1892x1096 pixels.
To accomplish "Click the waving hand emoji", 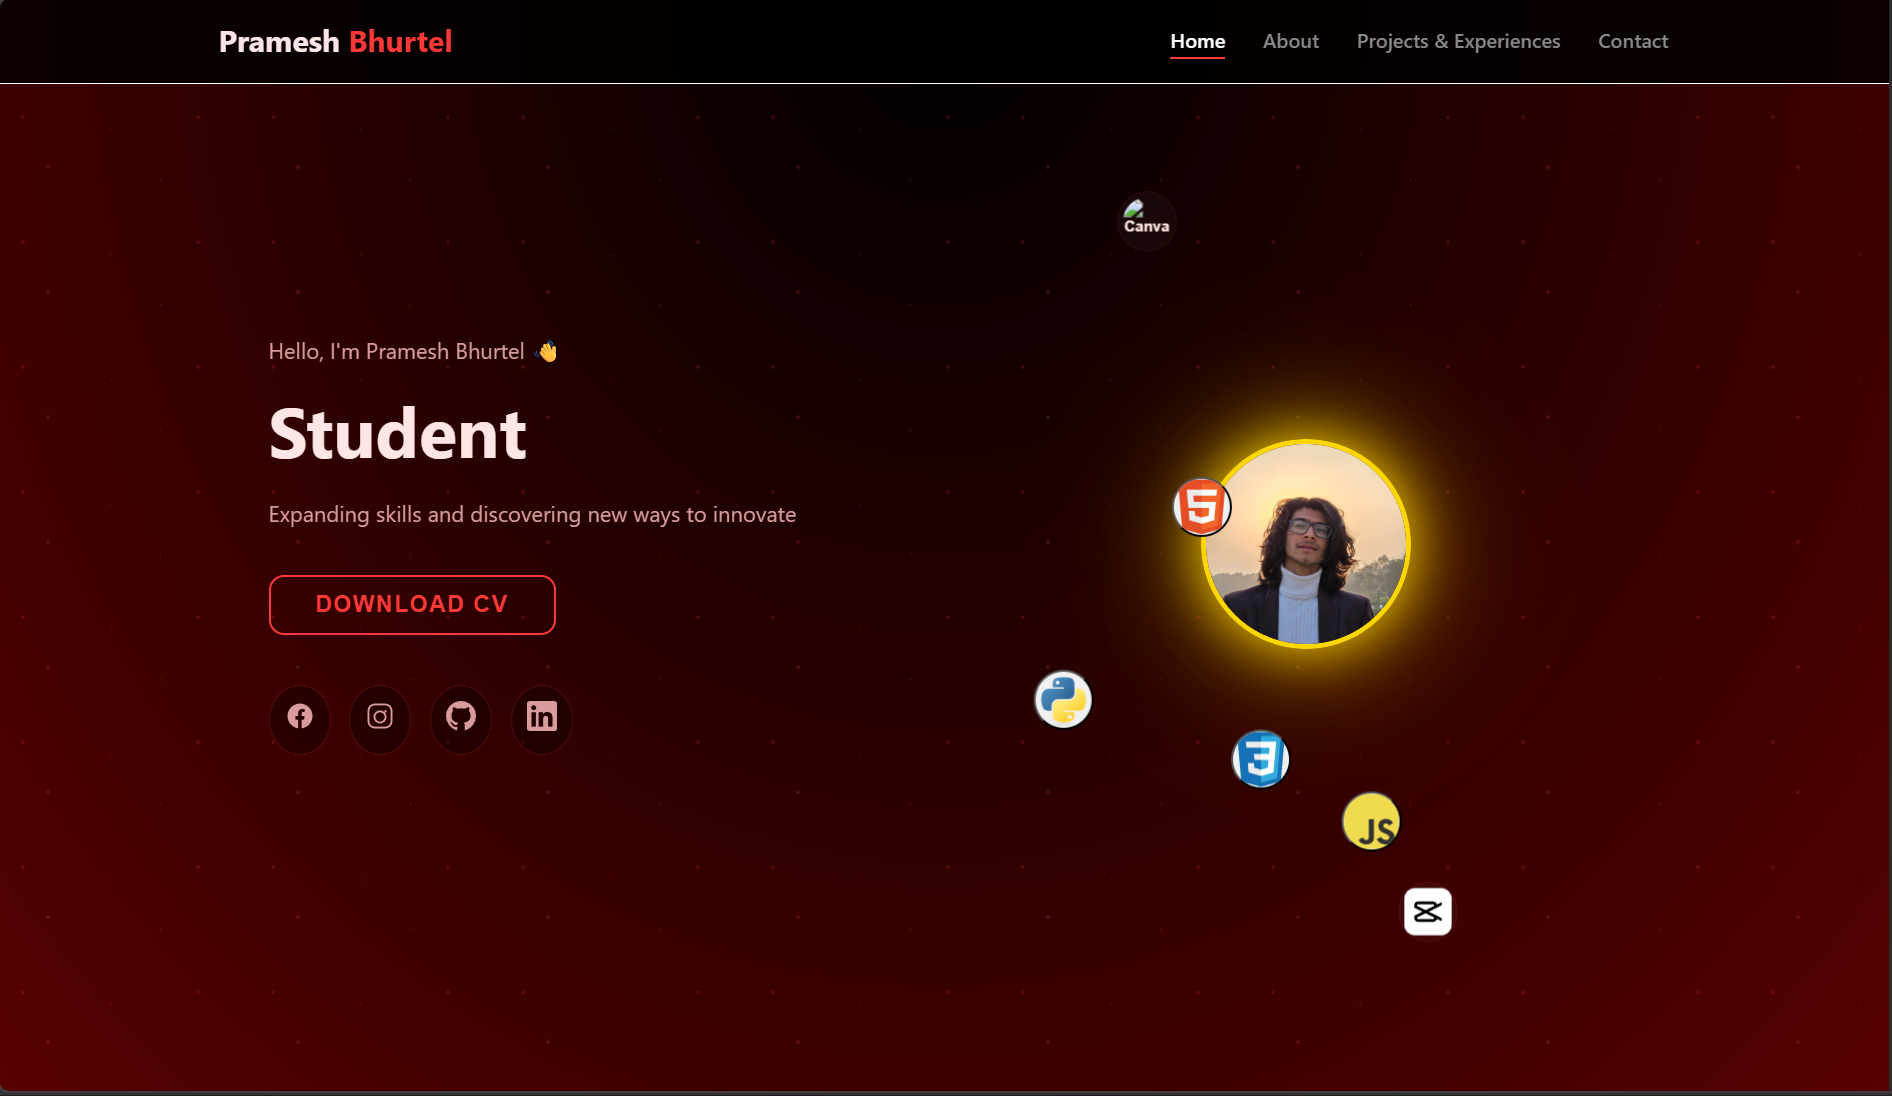I will [x=547, y=351].
